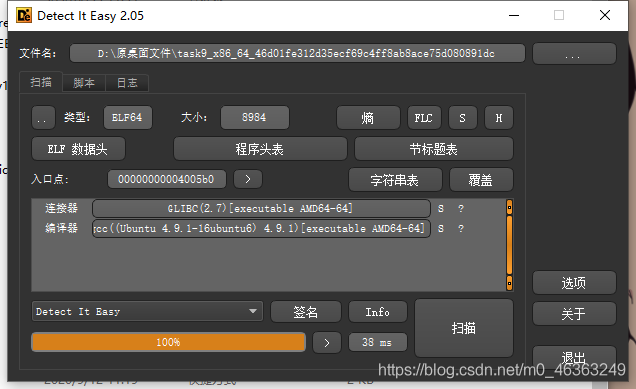Switch to the 日志 tab

[x=127, y=83]
